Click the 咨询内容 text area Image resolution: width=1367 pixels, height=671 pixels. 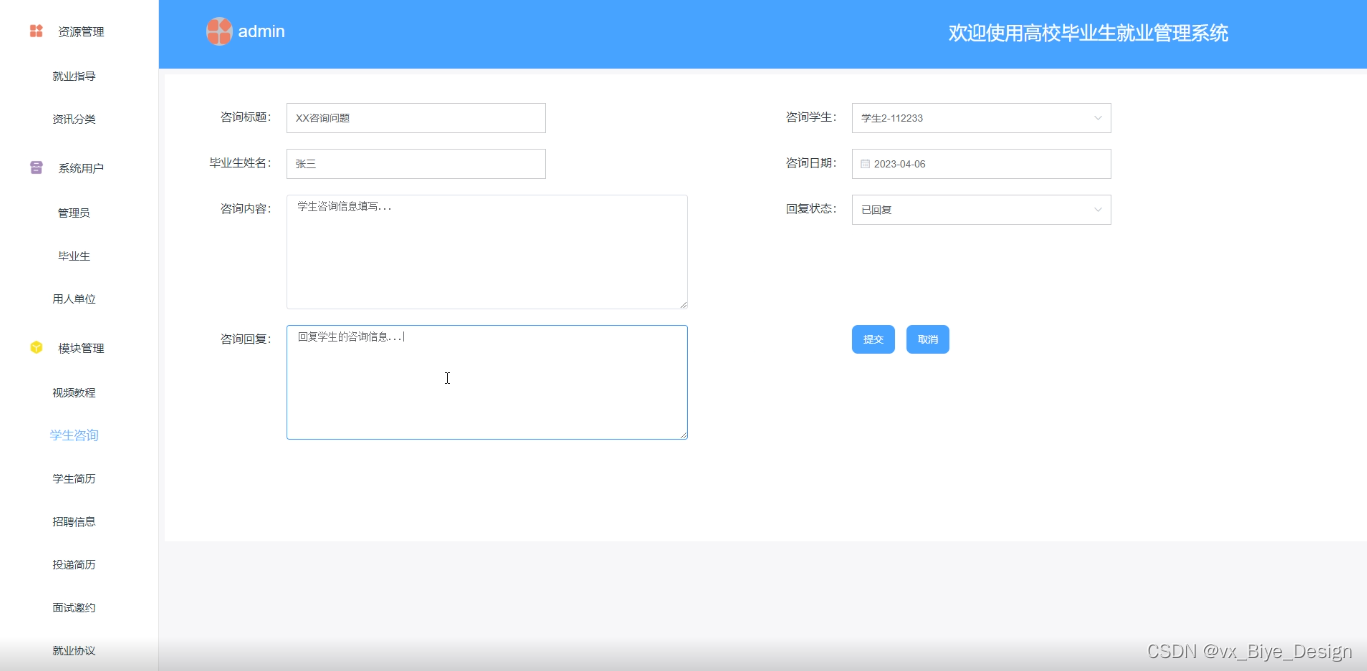click(487, 252)
